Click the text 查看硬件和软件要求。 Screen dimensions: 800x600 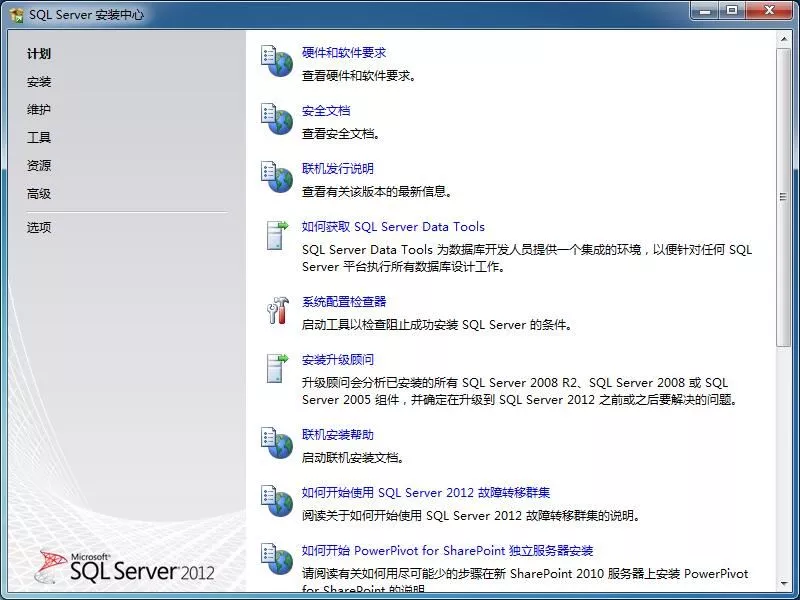click(x=360, y=76)
